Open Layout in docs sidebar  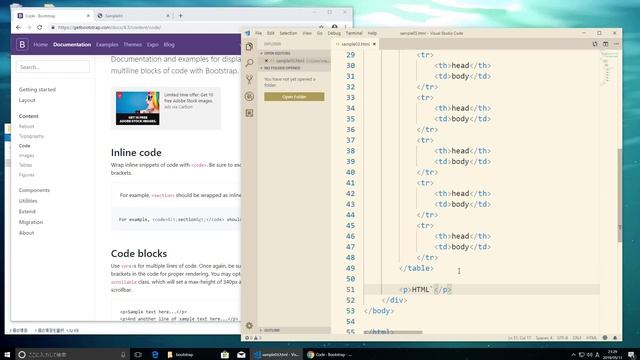pos(27,100)
